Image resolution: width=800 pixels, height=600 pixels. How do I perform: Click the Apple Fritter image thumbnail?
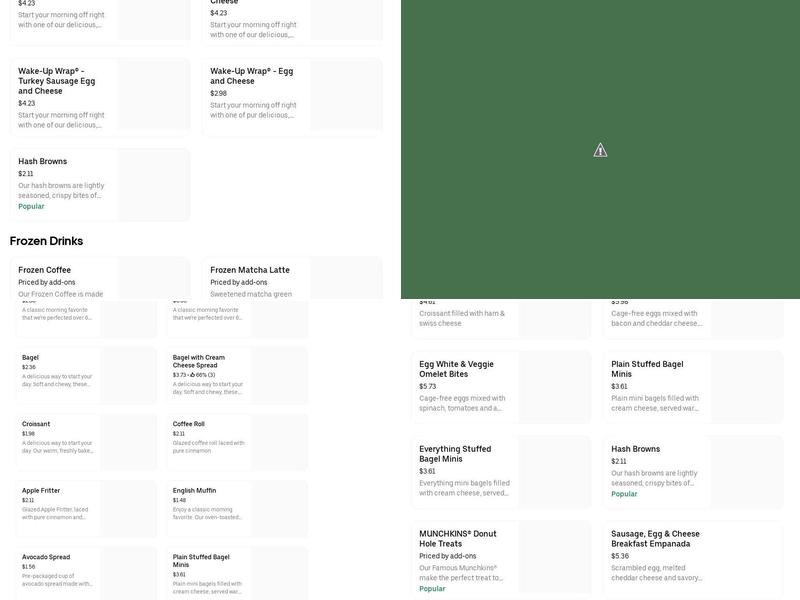(x=128, y=508)
